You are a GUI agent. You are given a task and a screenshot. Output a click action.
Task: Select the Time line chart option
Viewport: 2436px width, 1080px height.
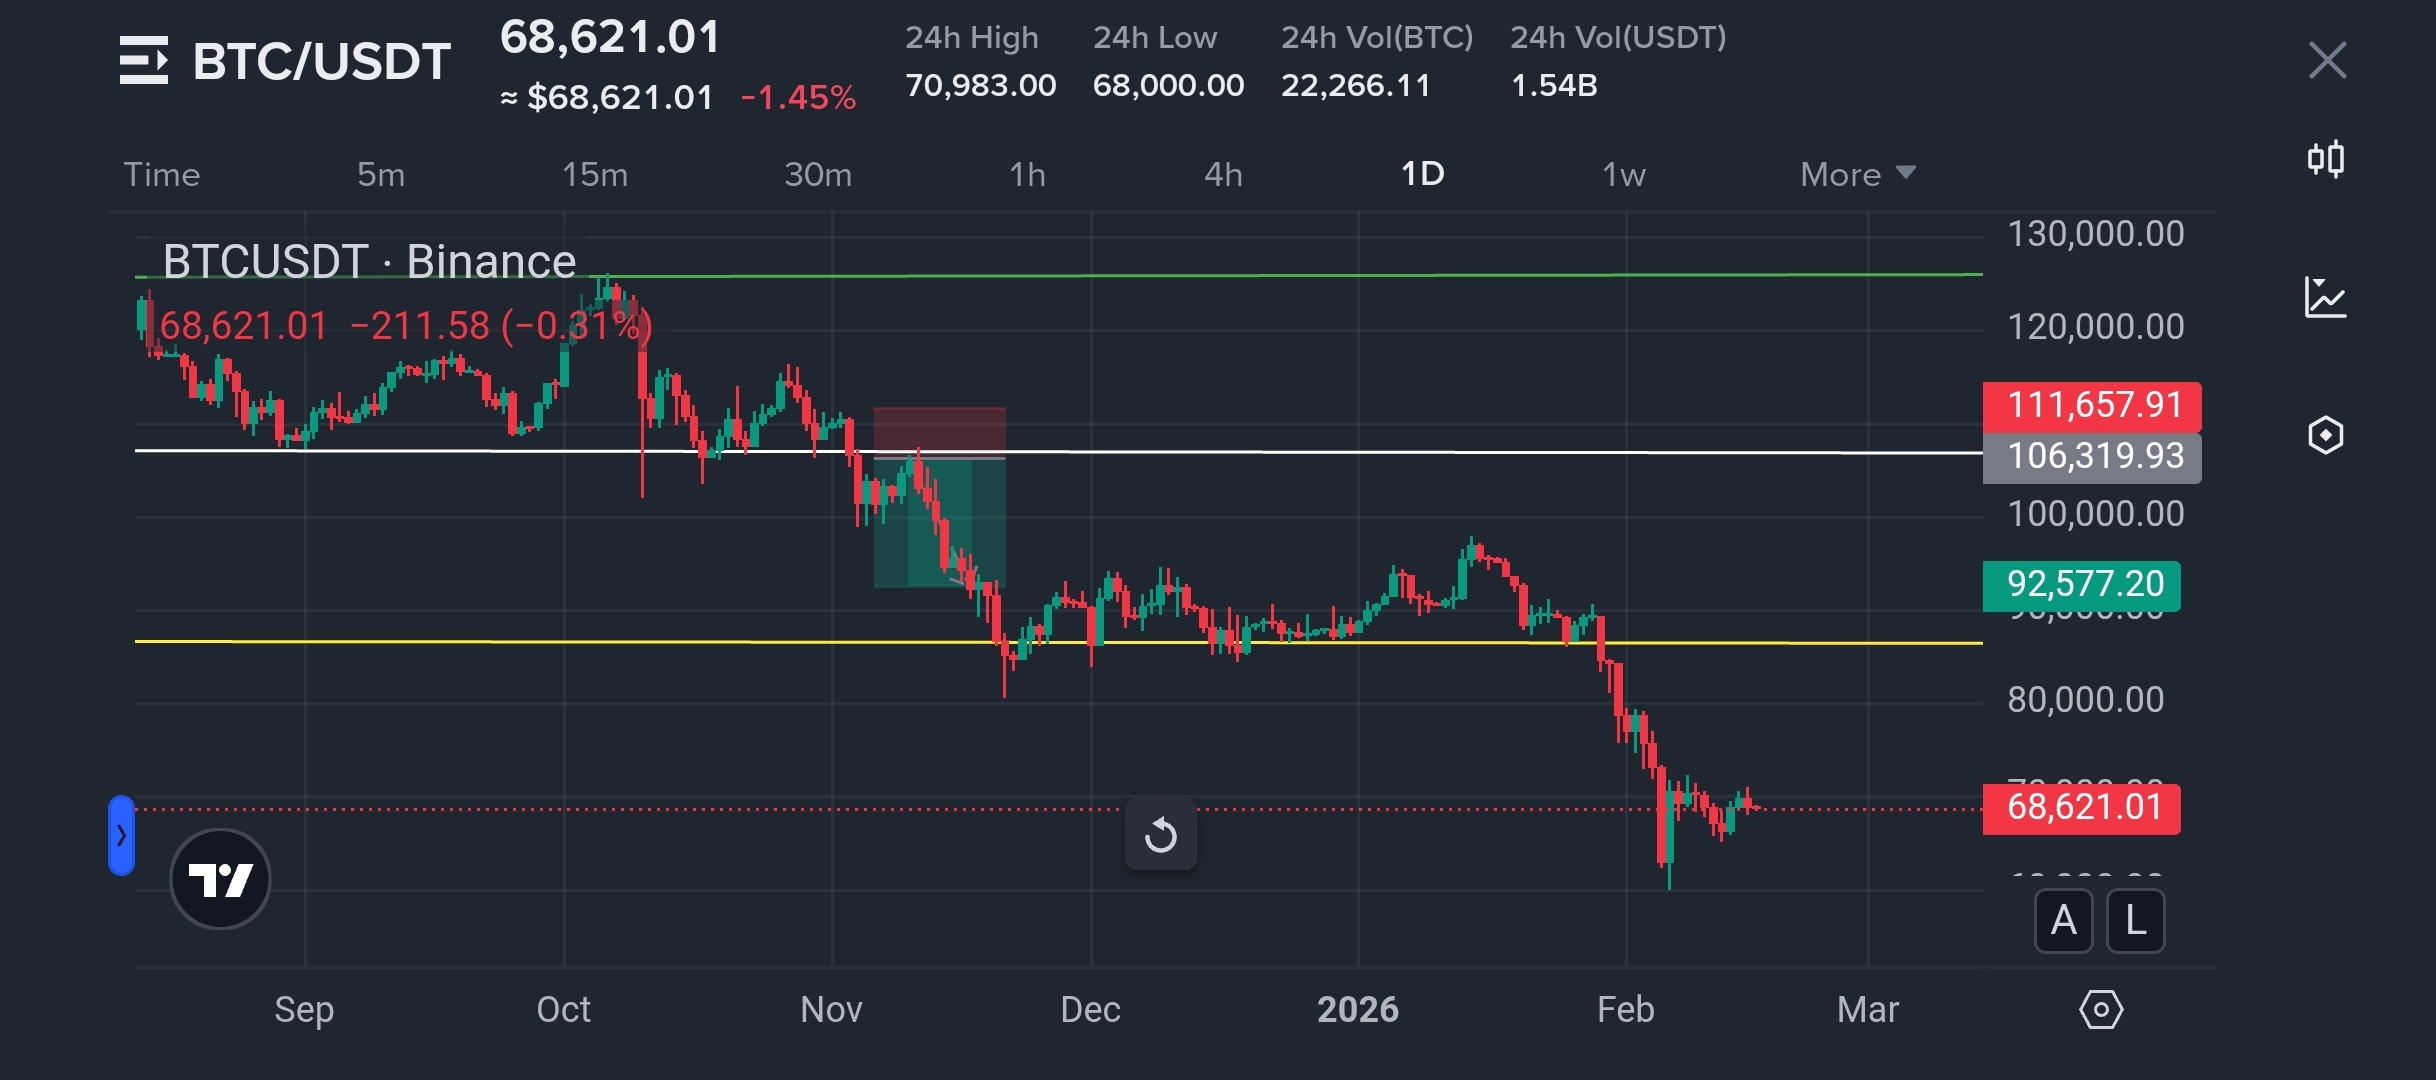click(162, 174)
